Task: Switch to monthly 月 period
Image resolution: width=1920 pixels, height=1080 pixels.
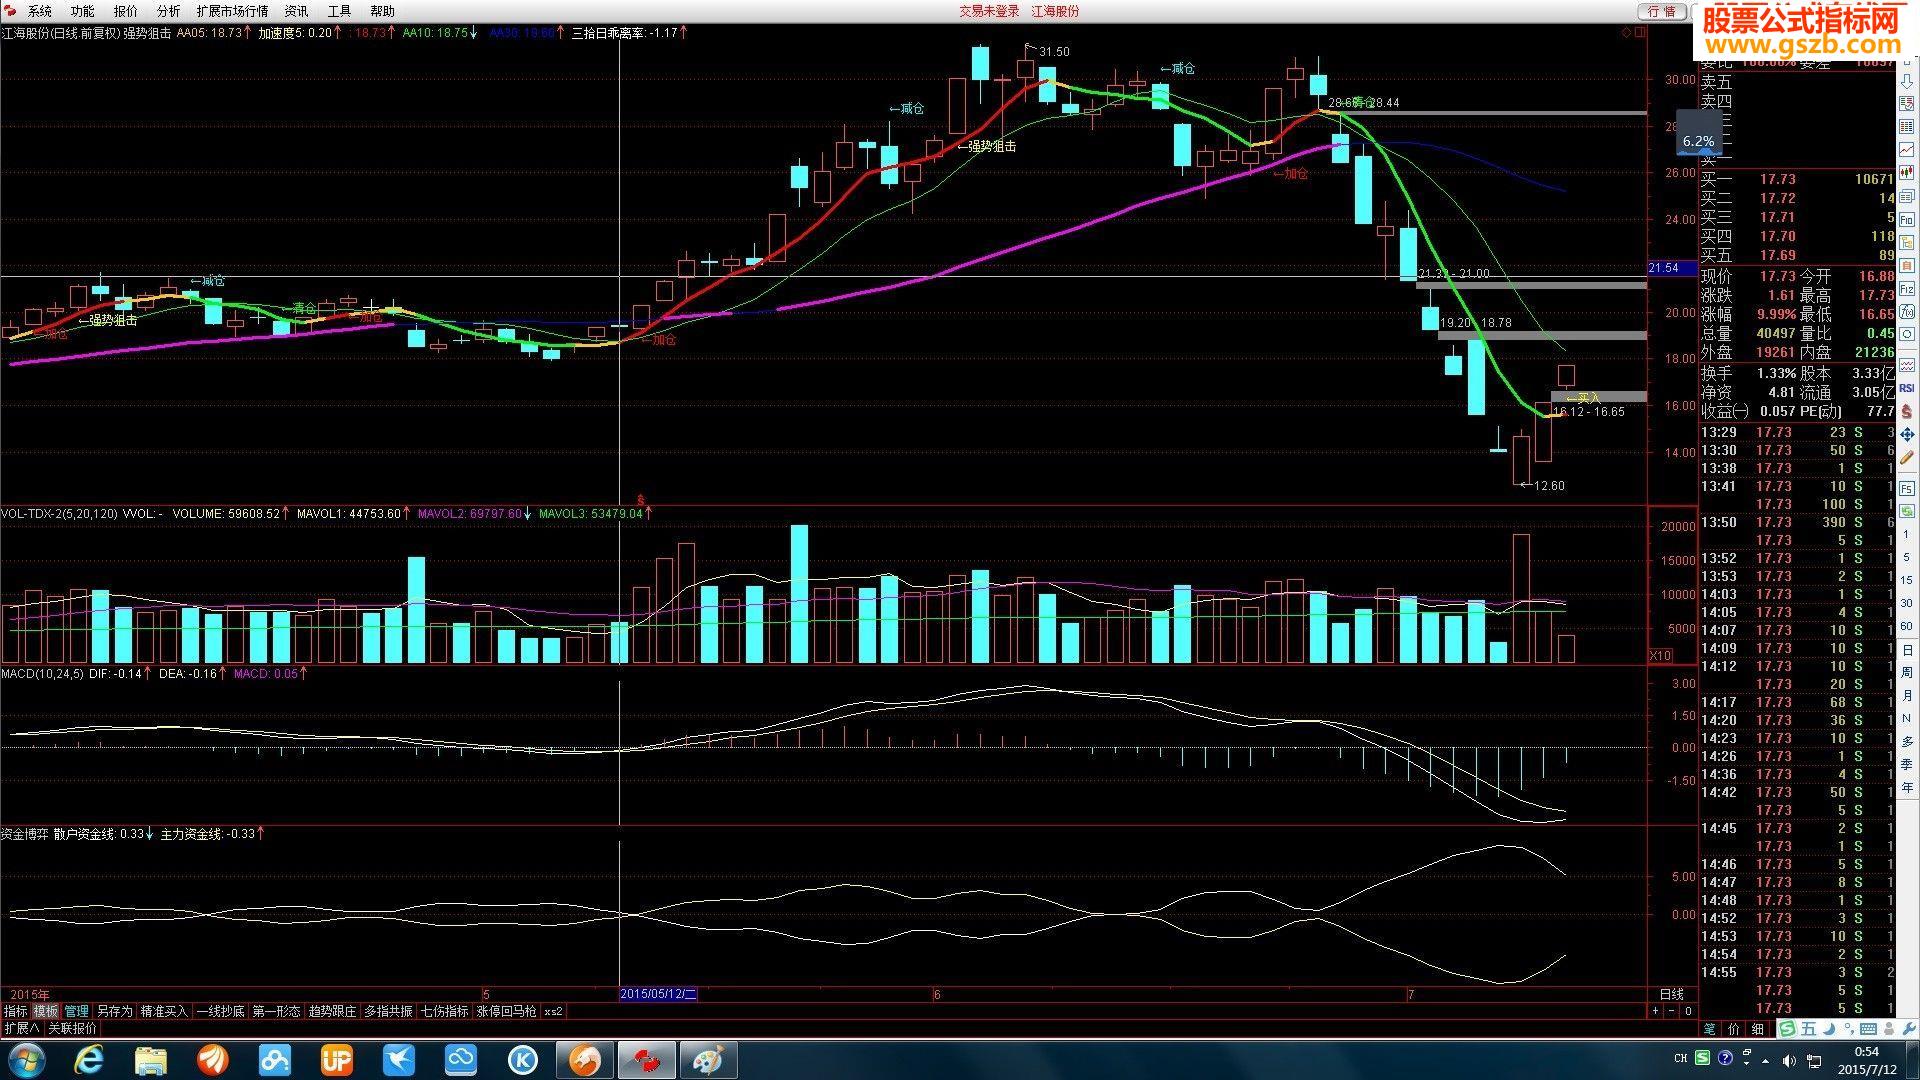Action: (x=1907, y=695)
